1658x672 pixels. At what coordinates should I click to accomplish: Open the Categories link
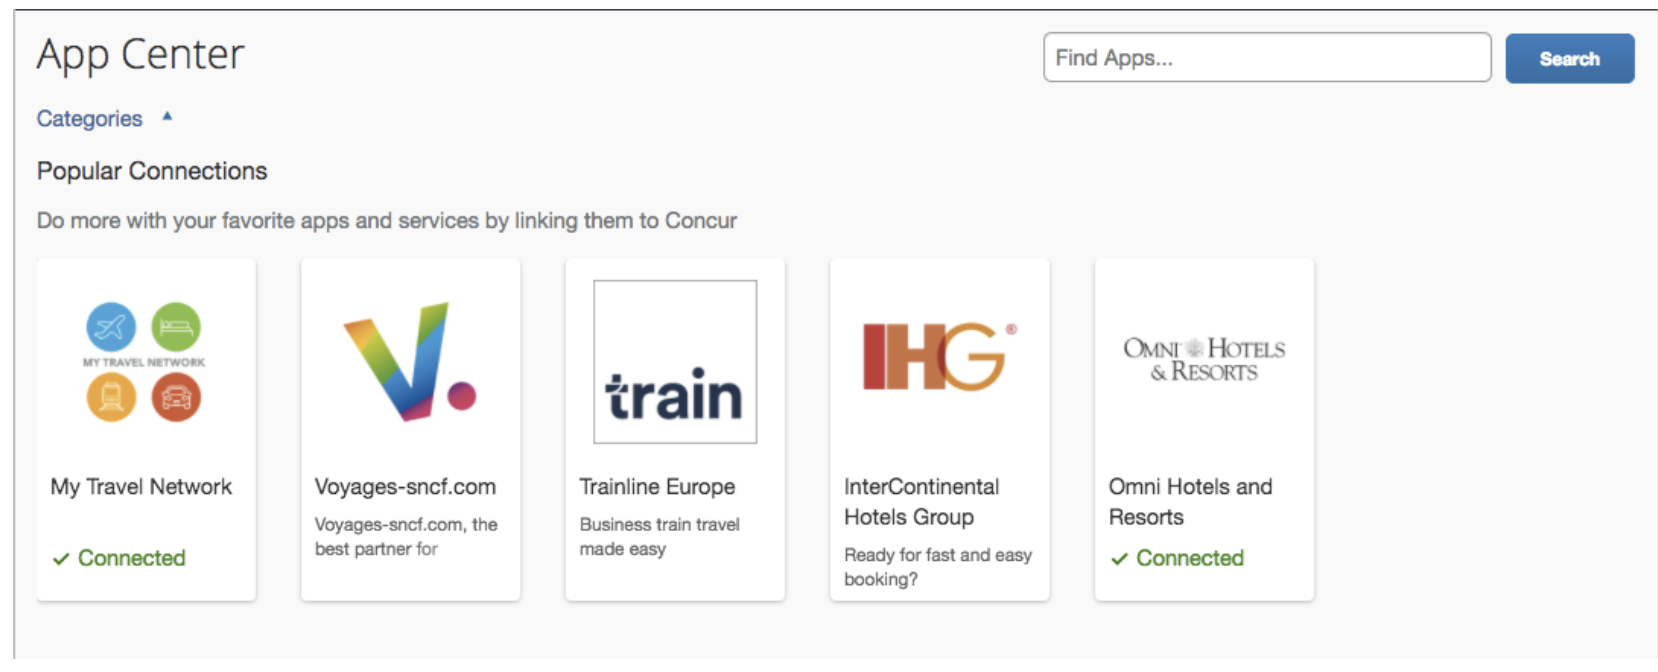tap(89, 119)
